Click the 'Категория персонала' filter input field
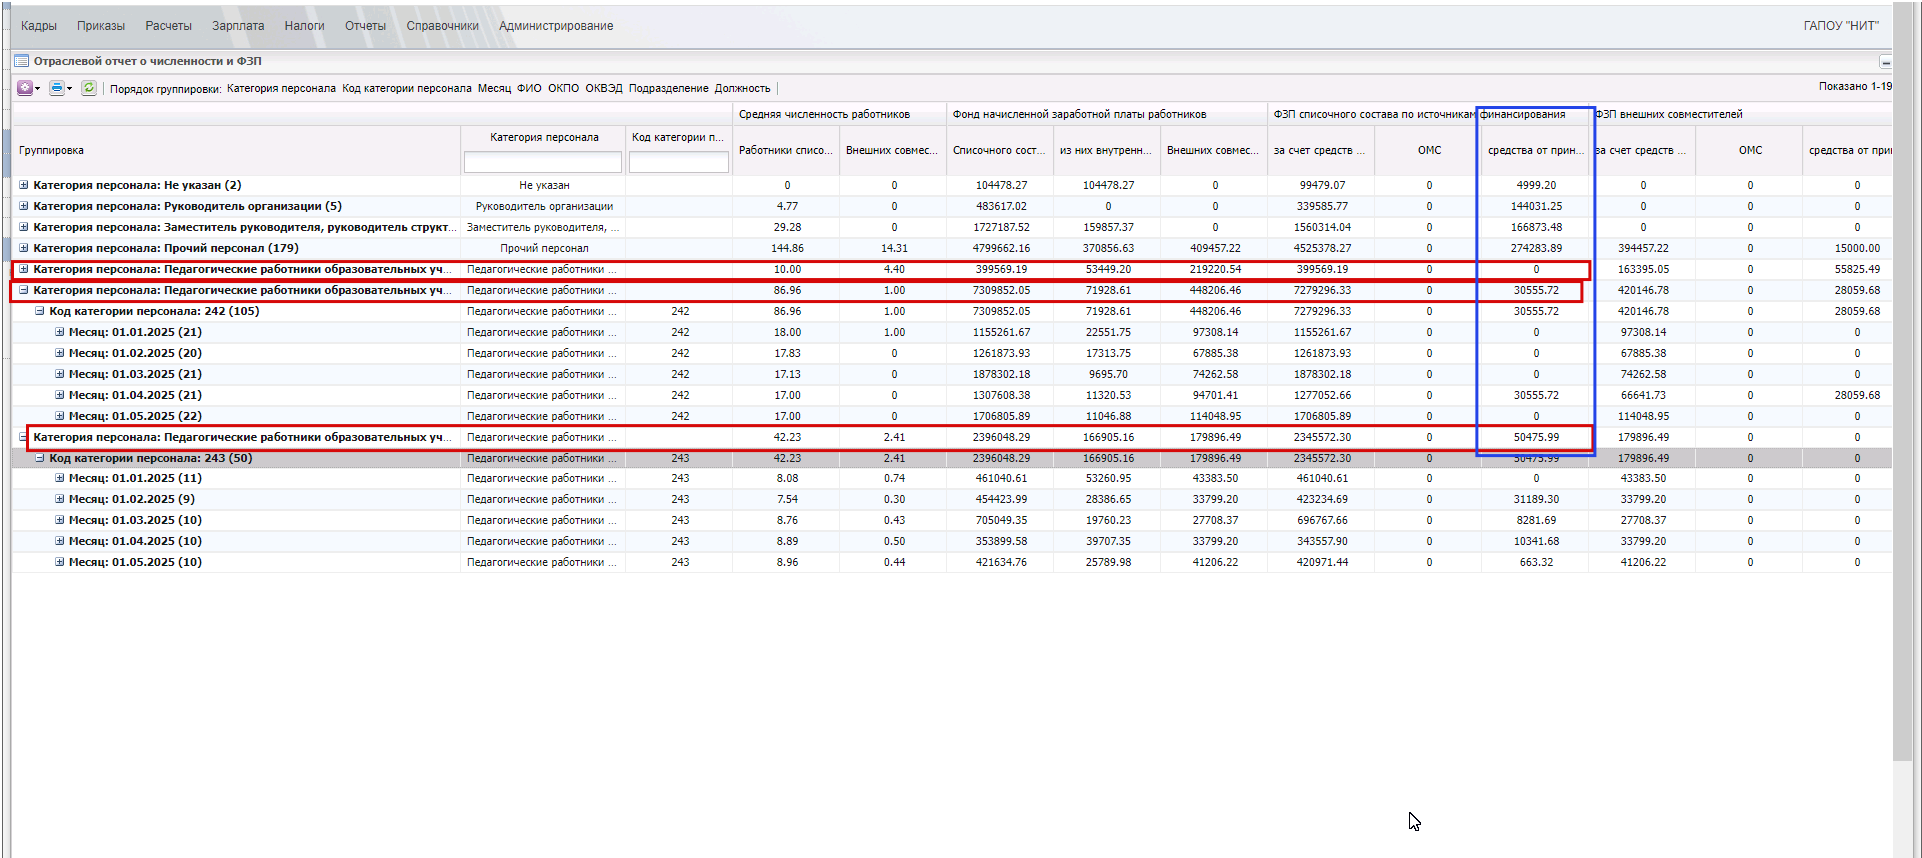 tap(543, 162)
